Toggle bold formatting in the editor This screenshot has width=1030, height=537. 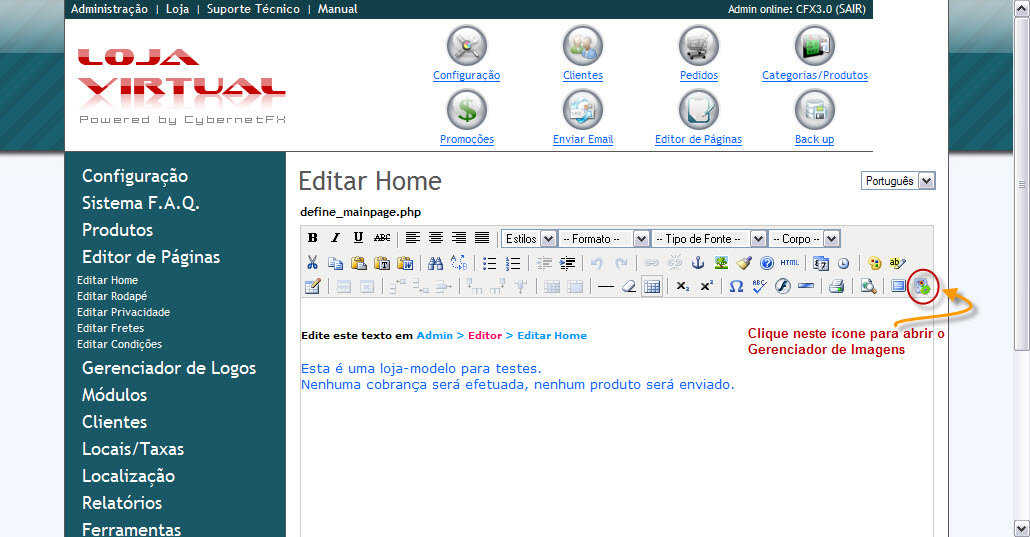(313, 238)
